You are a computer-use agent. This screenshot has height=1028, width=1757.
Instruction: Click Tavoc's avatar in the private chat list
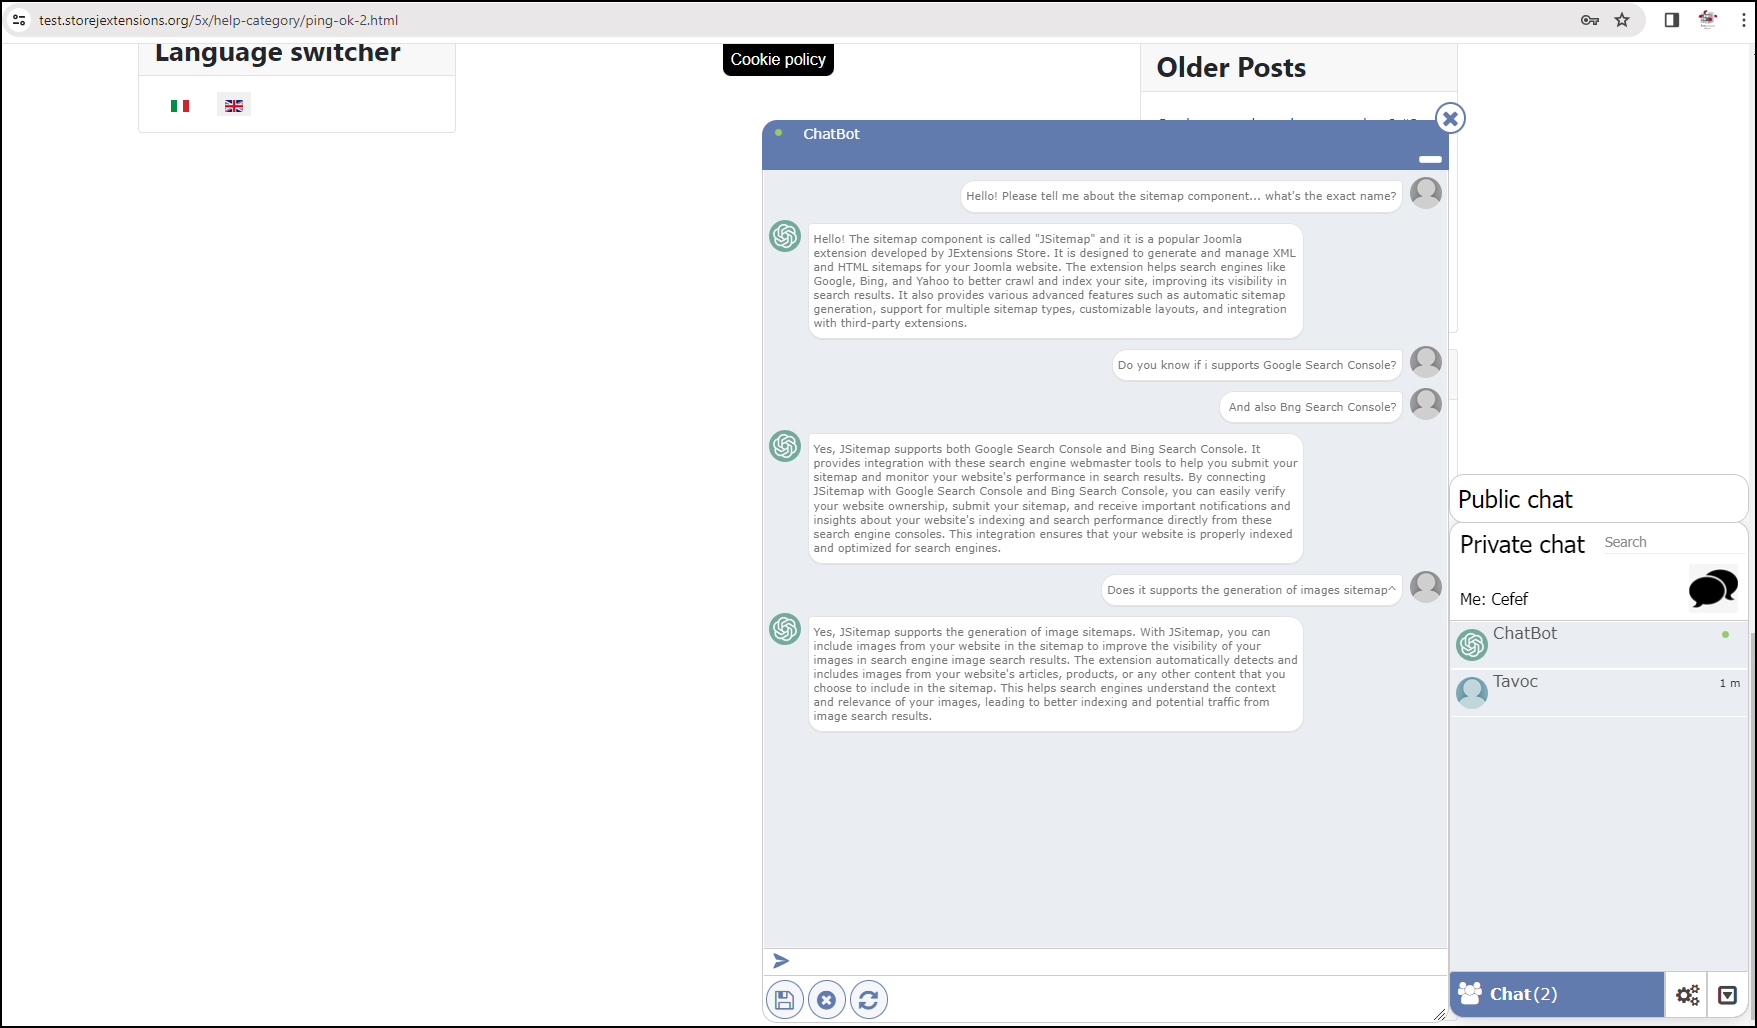1472,693
